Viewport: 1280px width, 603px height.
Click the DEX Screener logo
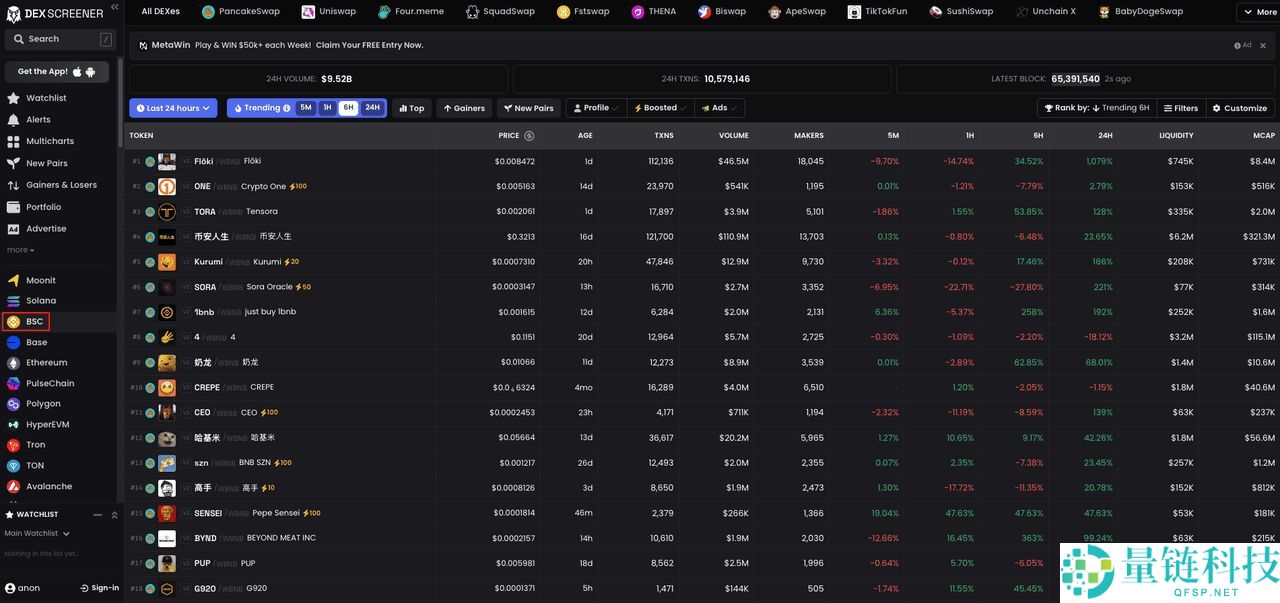point(55,13)
